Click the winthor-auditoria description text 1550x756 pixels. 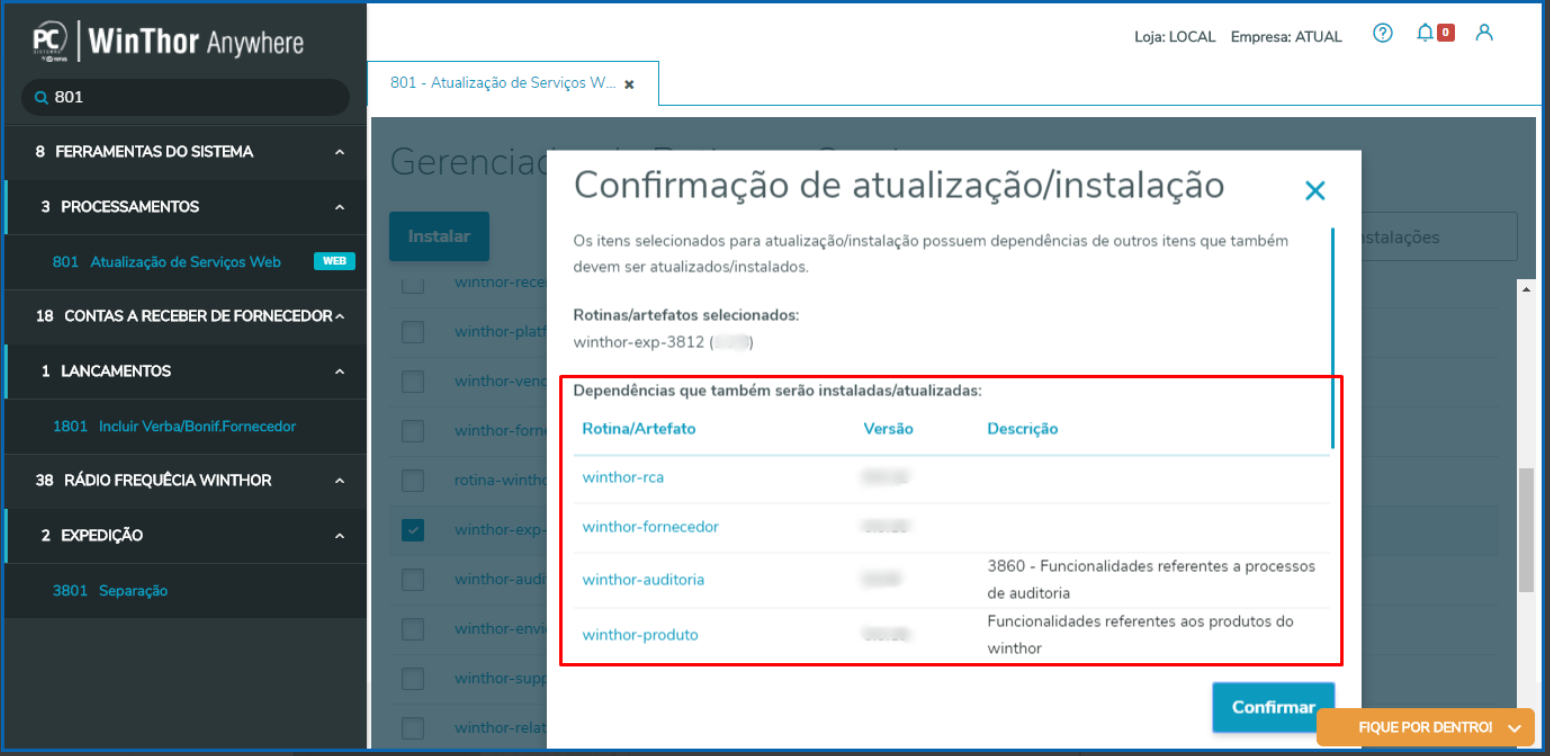coord(1150,579)
